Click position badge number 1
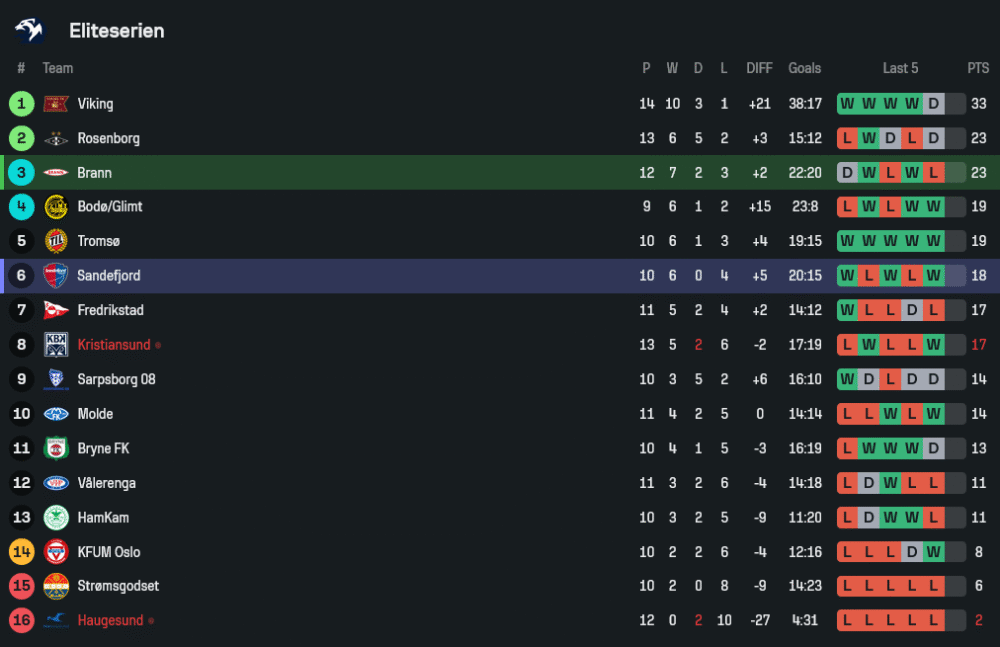1000x647 pixels. [21, 104]
